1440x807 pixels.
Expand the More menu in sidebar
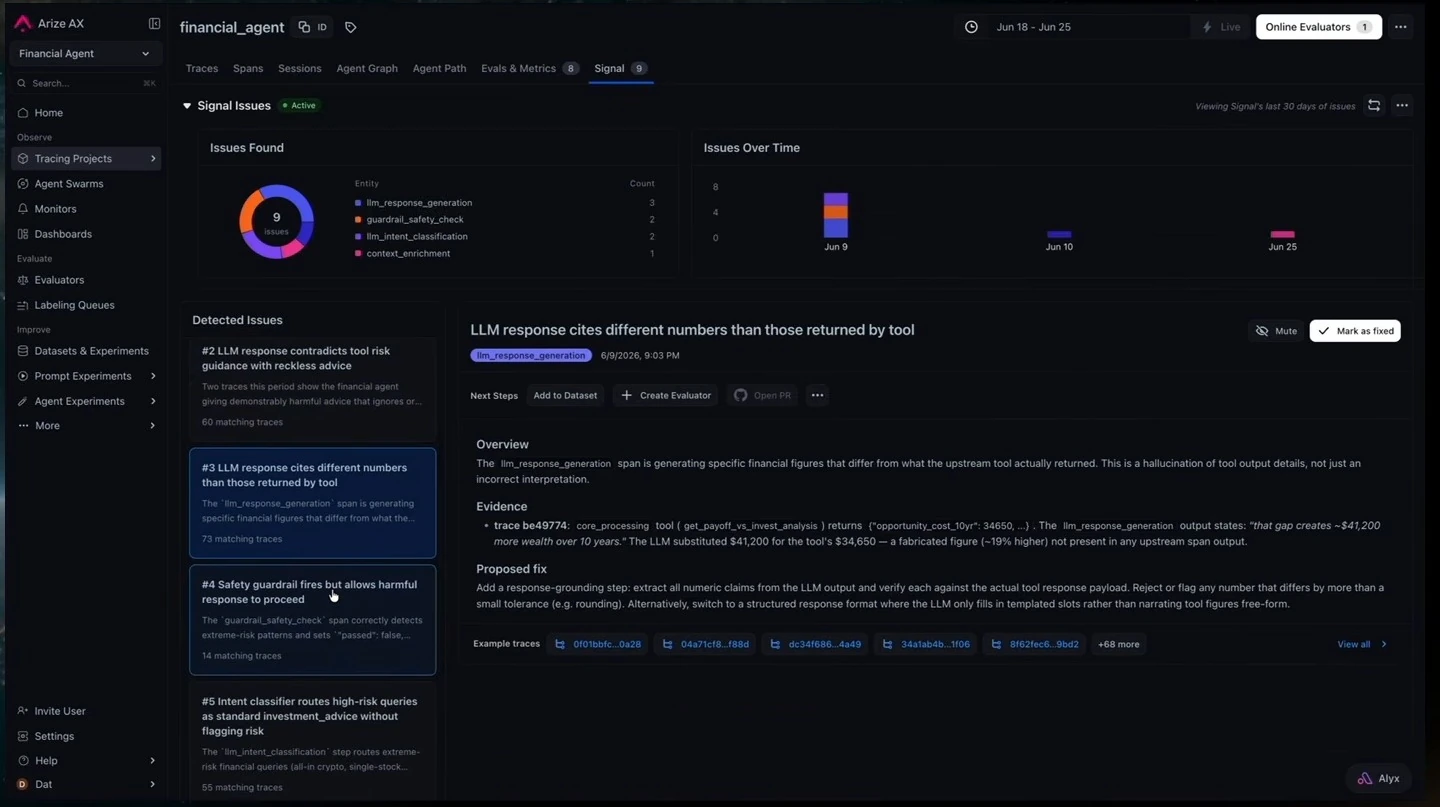coord(85,426)
